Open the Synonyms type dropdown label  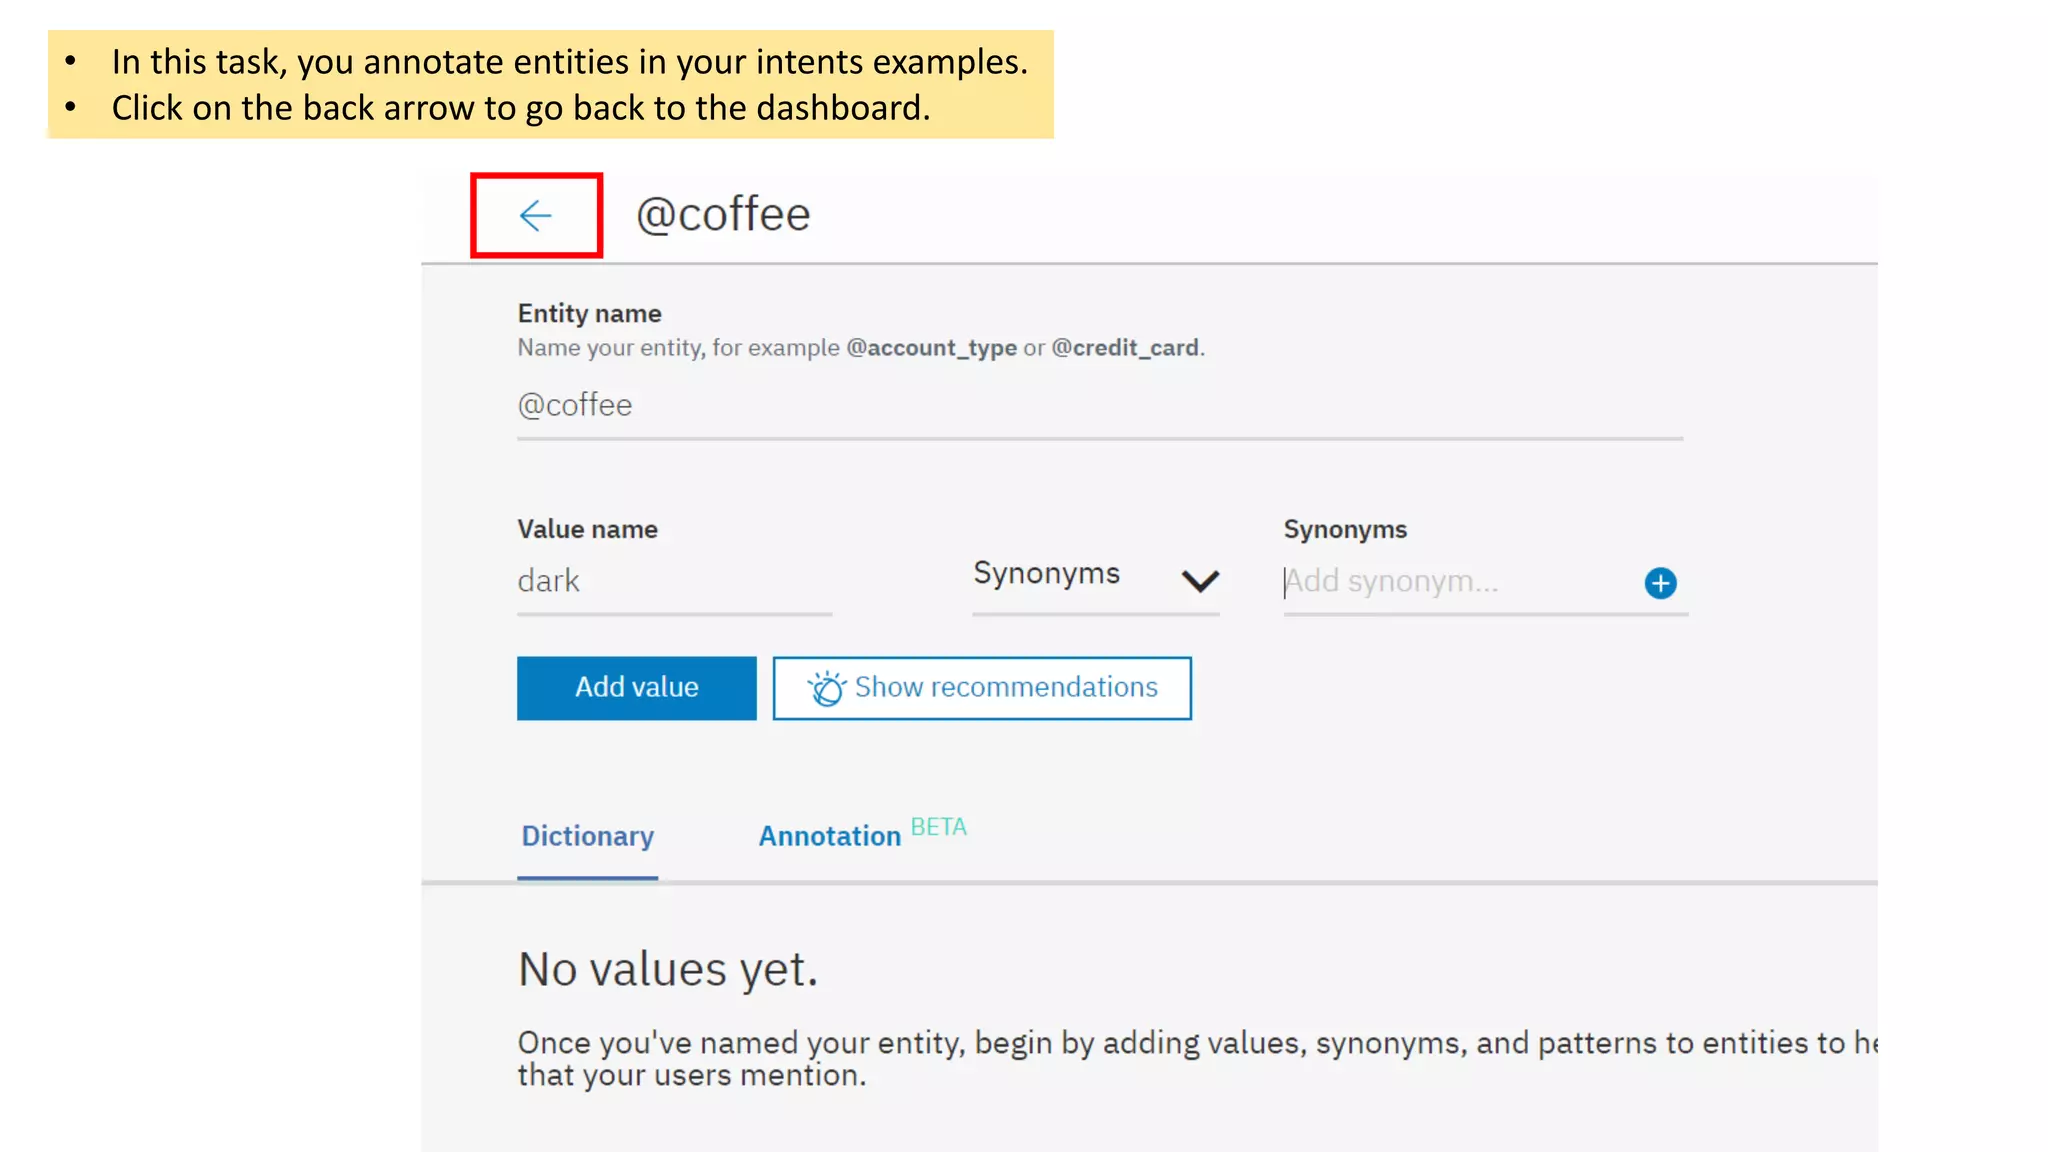coord(1046,574)
